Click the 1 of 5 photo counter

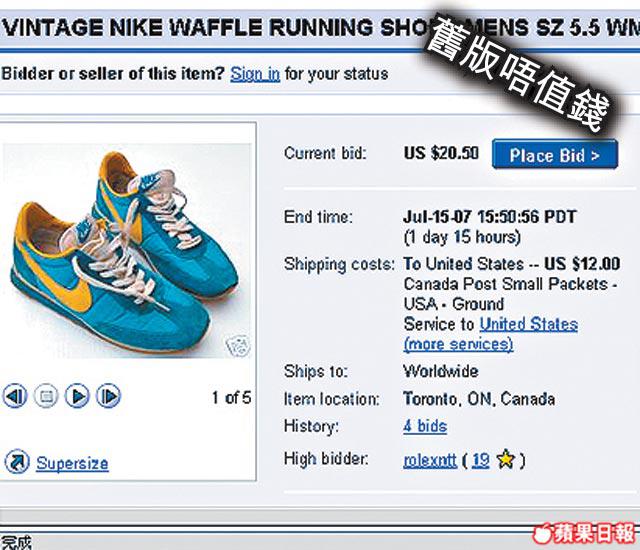pos(231,397)
